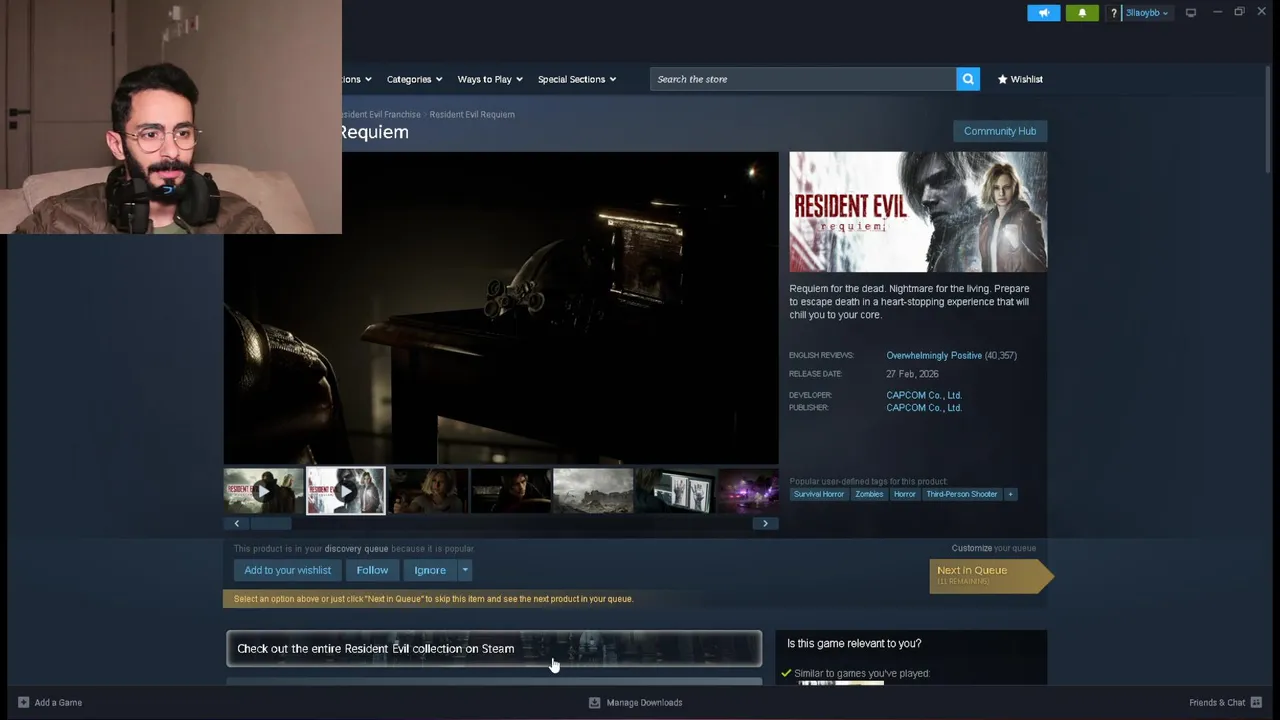
Task: Open the Resident Evil Franchise breadcrumb
Action: pos(381,114)
